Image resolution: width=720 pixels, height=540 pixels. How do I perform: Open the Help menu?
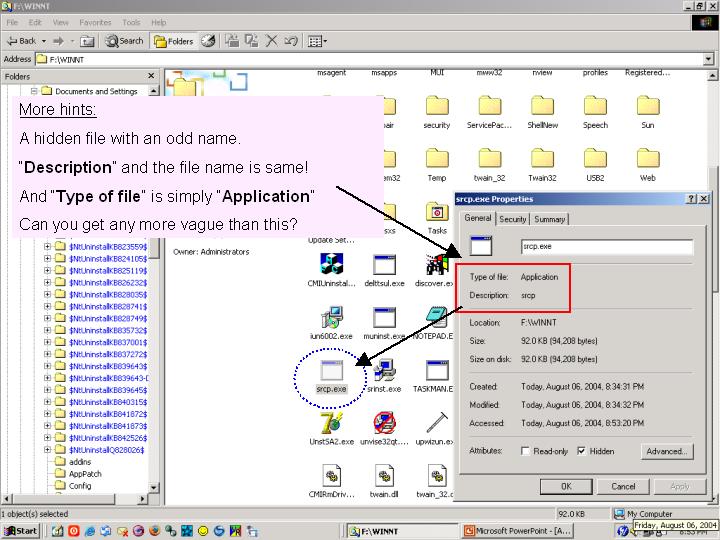[158, 22]
